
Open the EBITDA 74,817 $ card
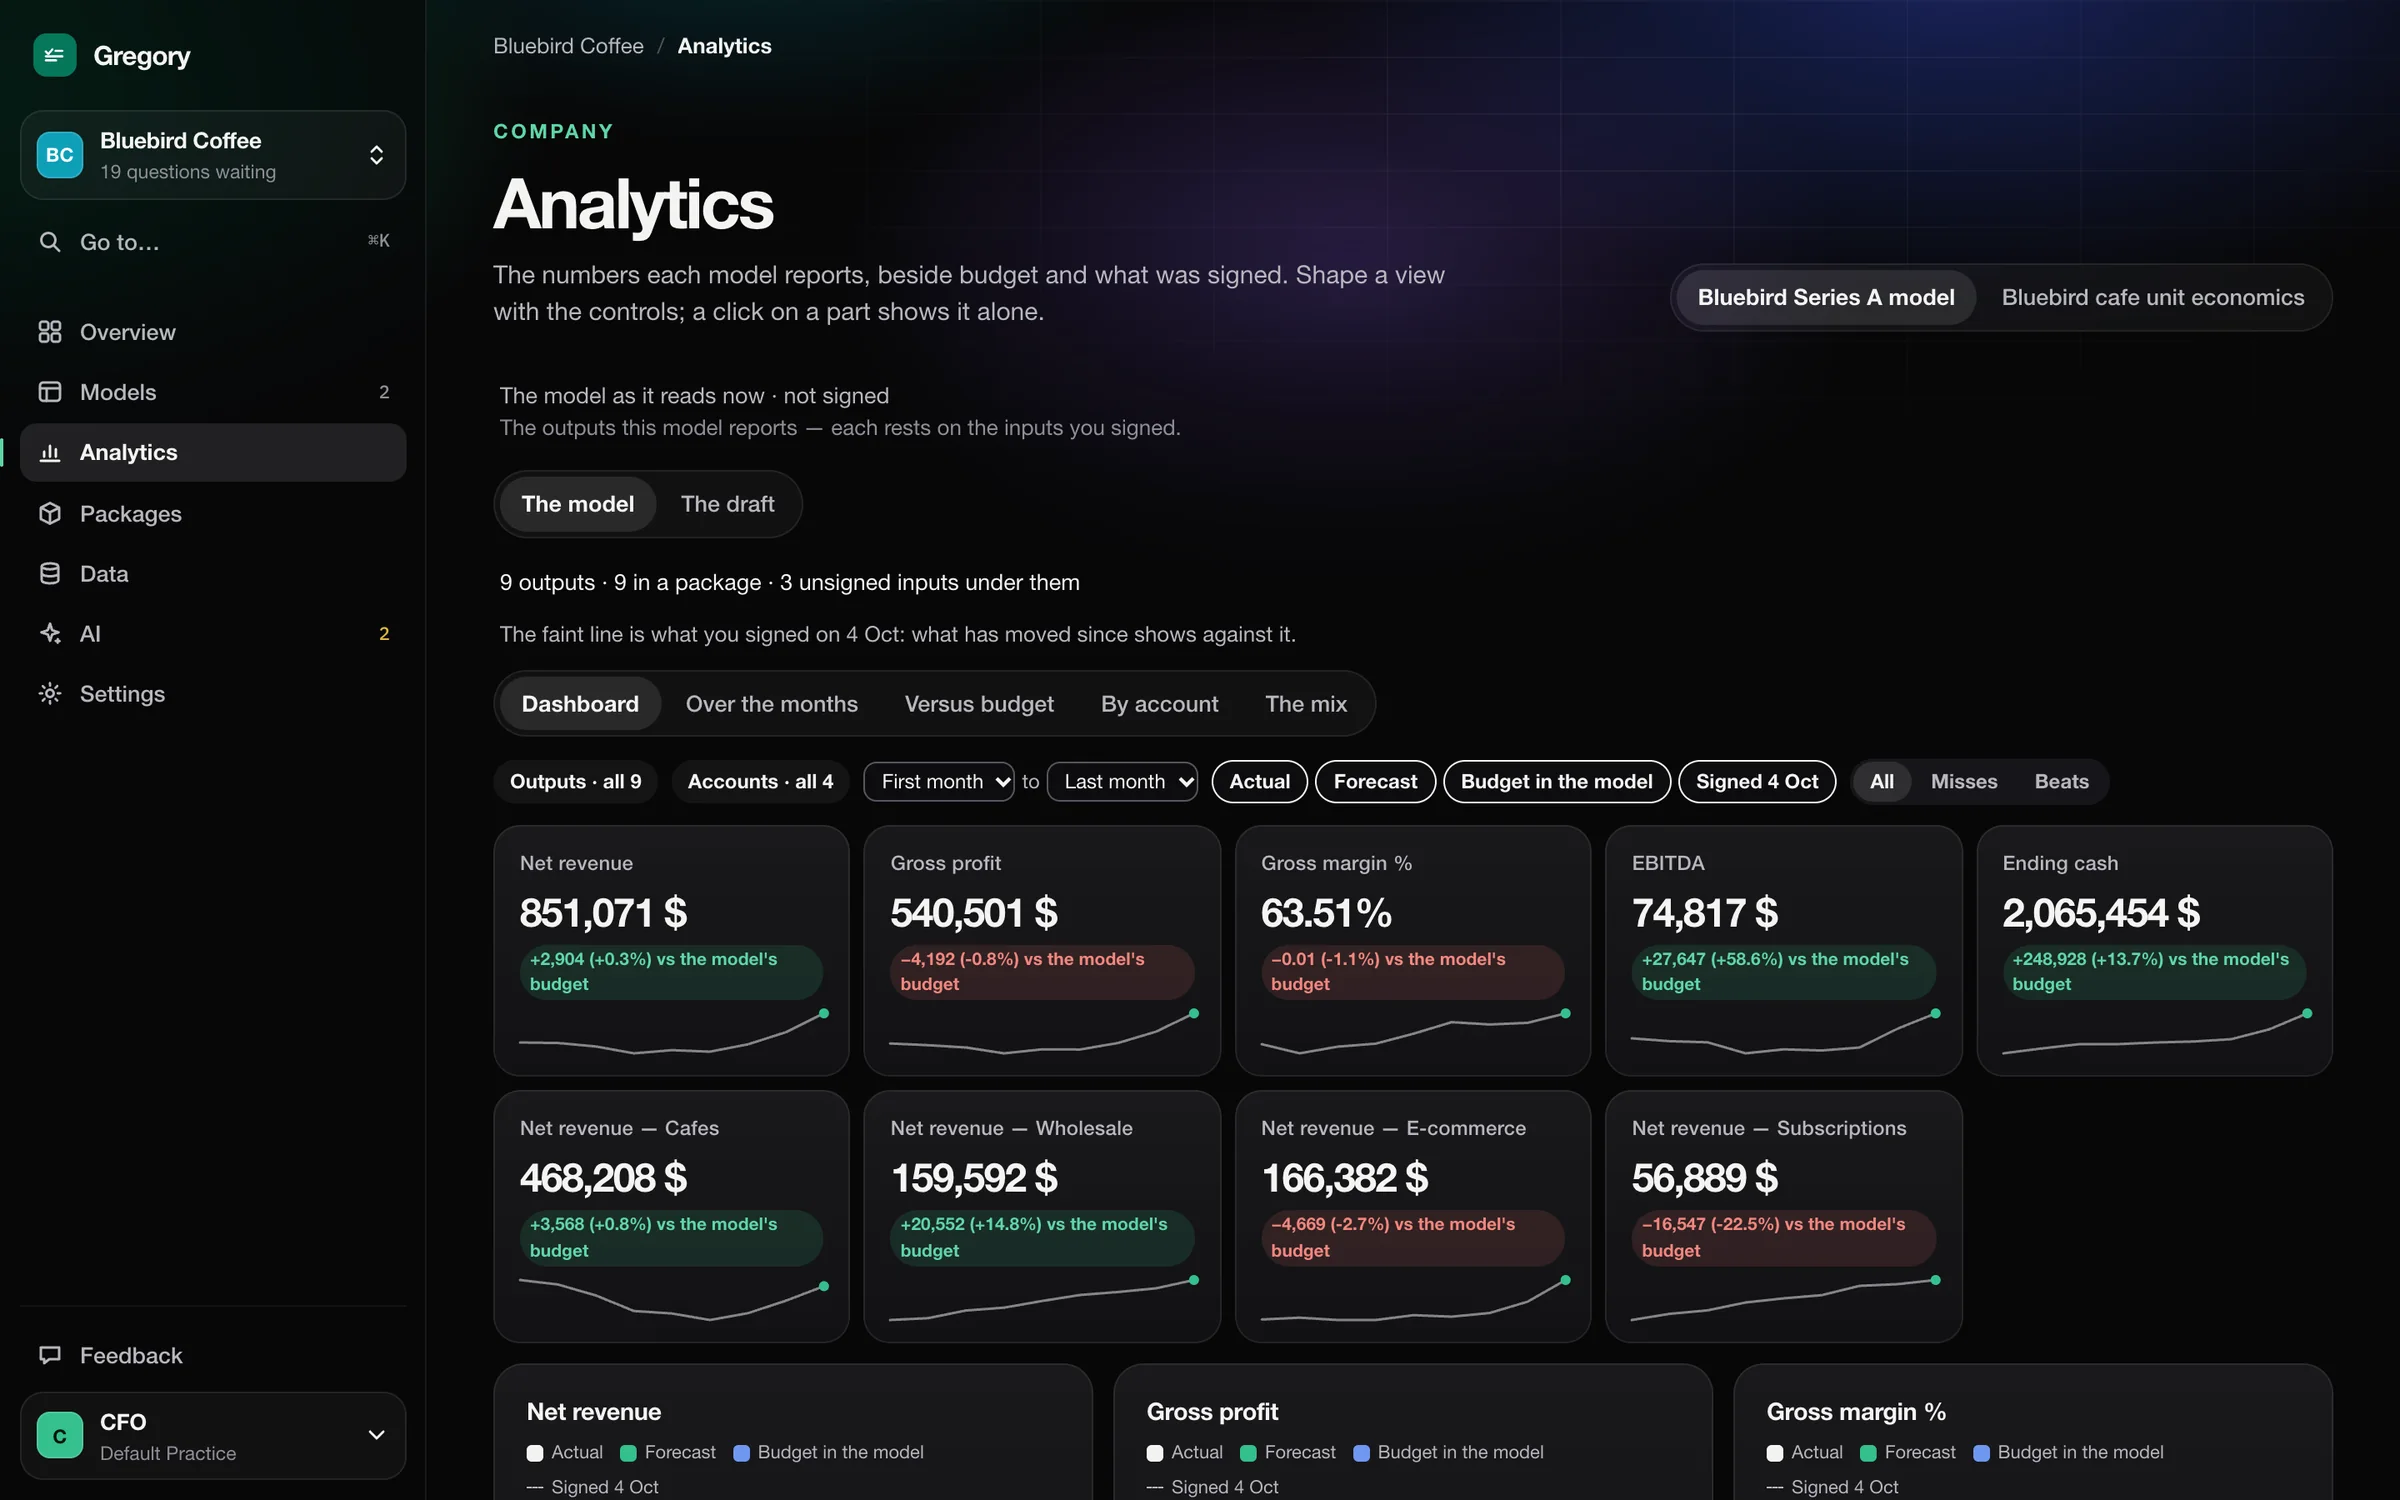[x=1783, y=951]
